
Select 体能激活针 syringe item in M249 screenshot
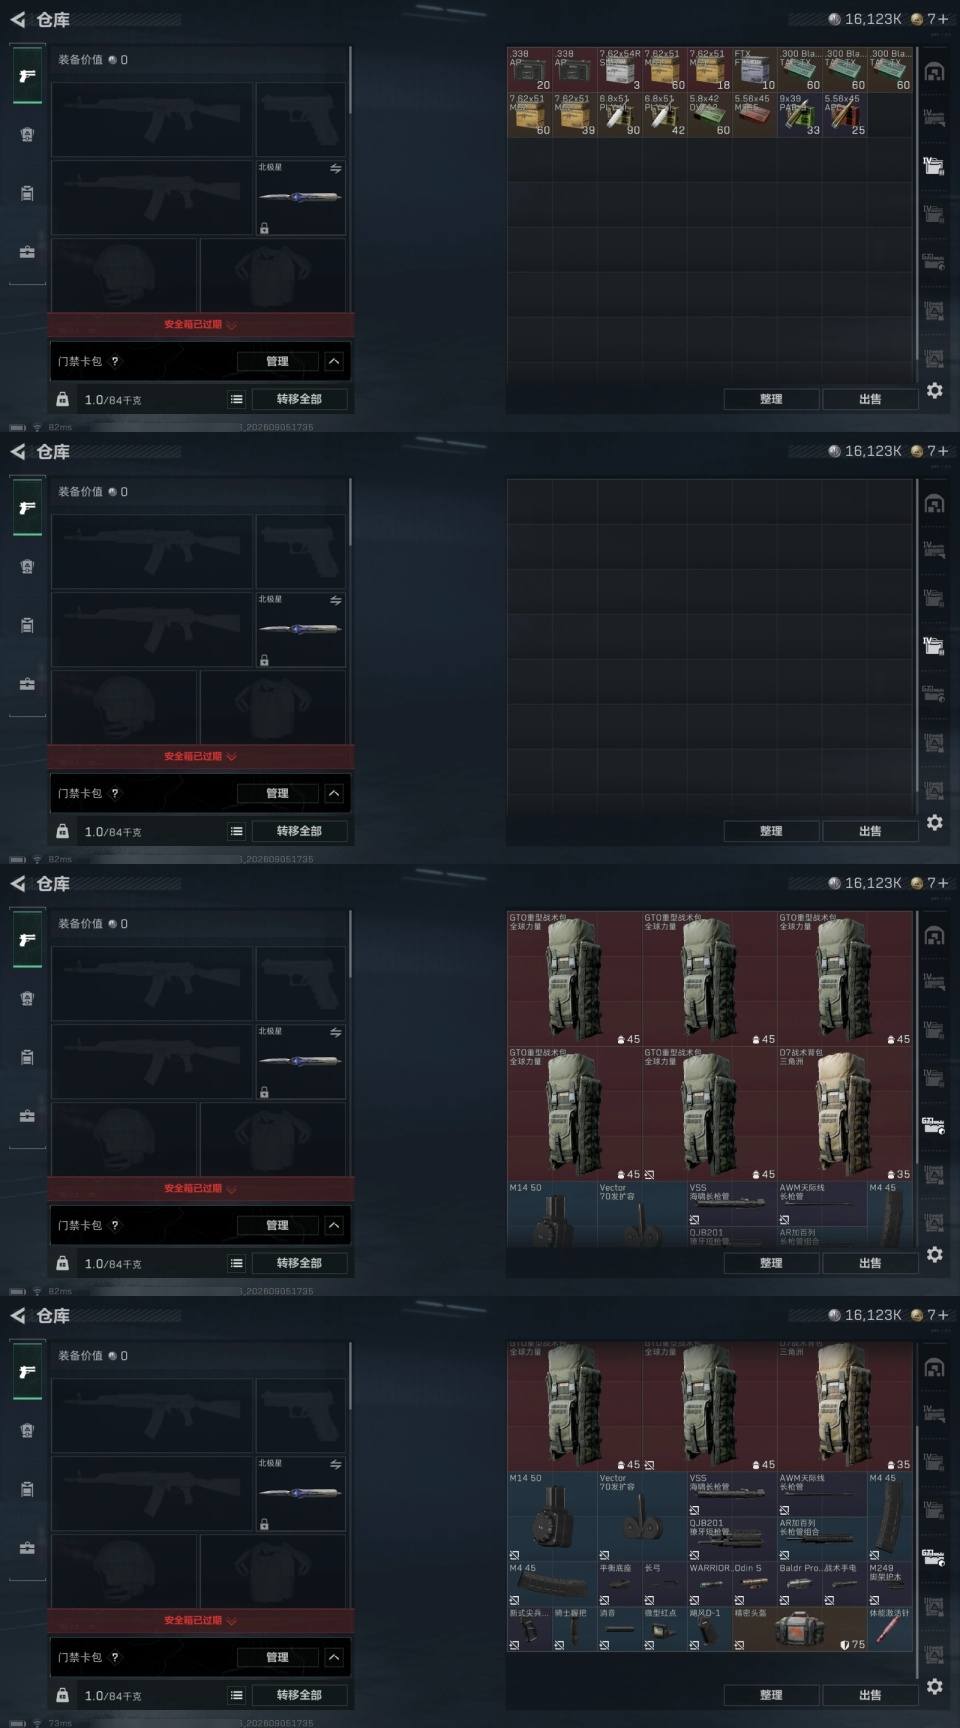coord(889,1628)
